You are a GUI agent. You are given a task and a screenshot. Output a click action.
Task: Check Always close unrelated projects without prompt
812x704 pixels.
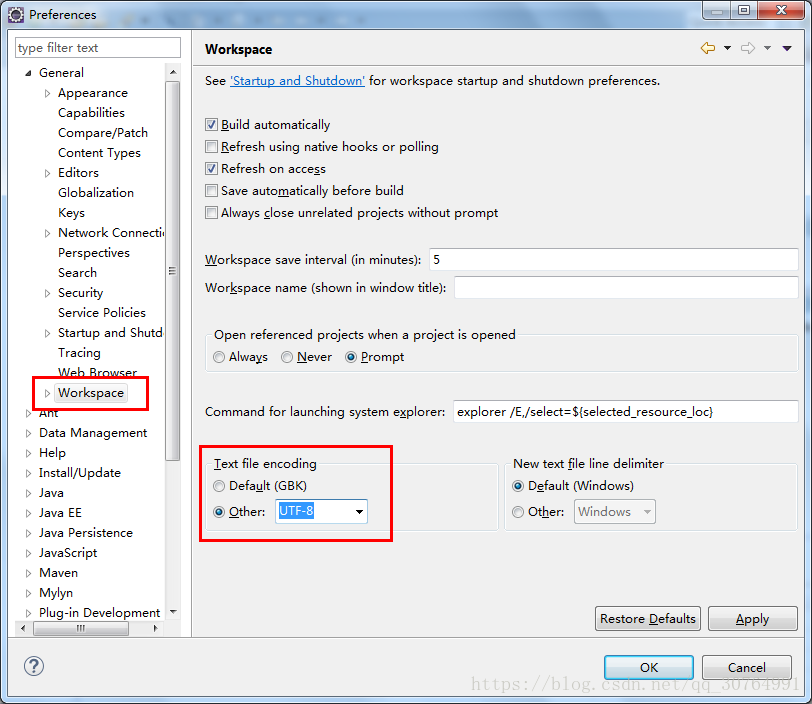(x=211, y=212)
